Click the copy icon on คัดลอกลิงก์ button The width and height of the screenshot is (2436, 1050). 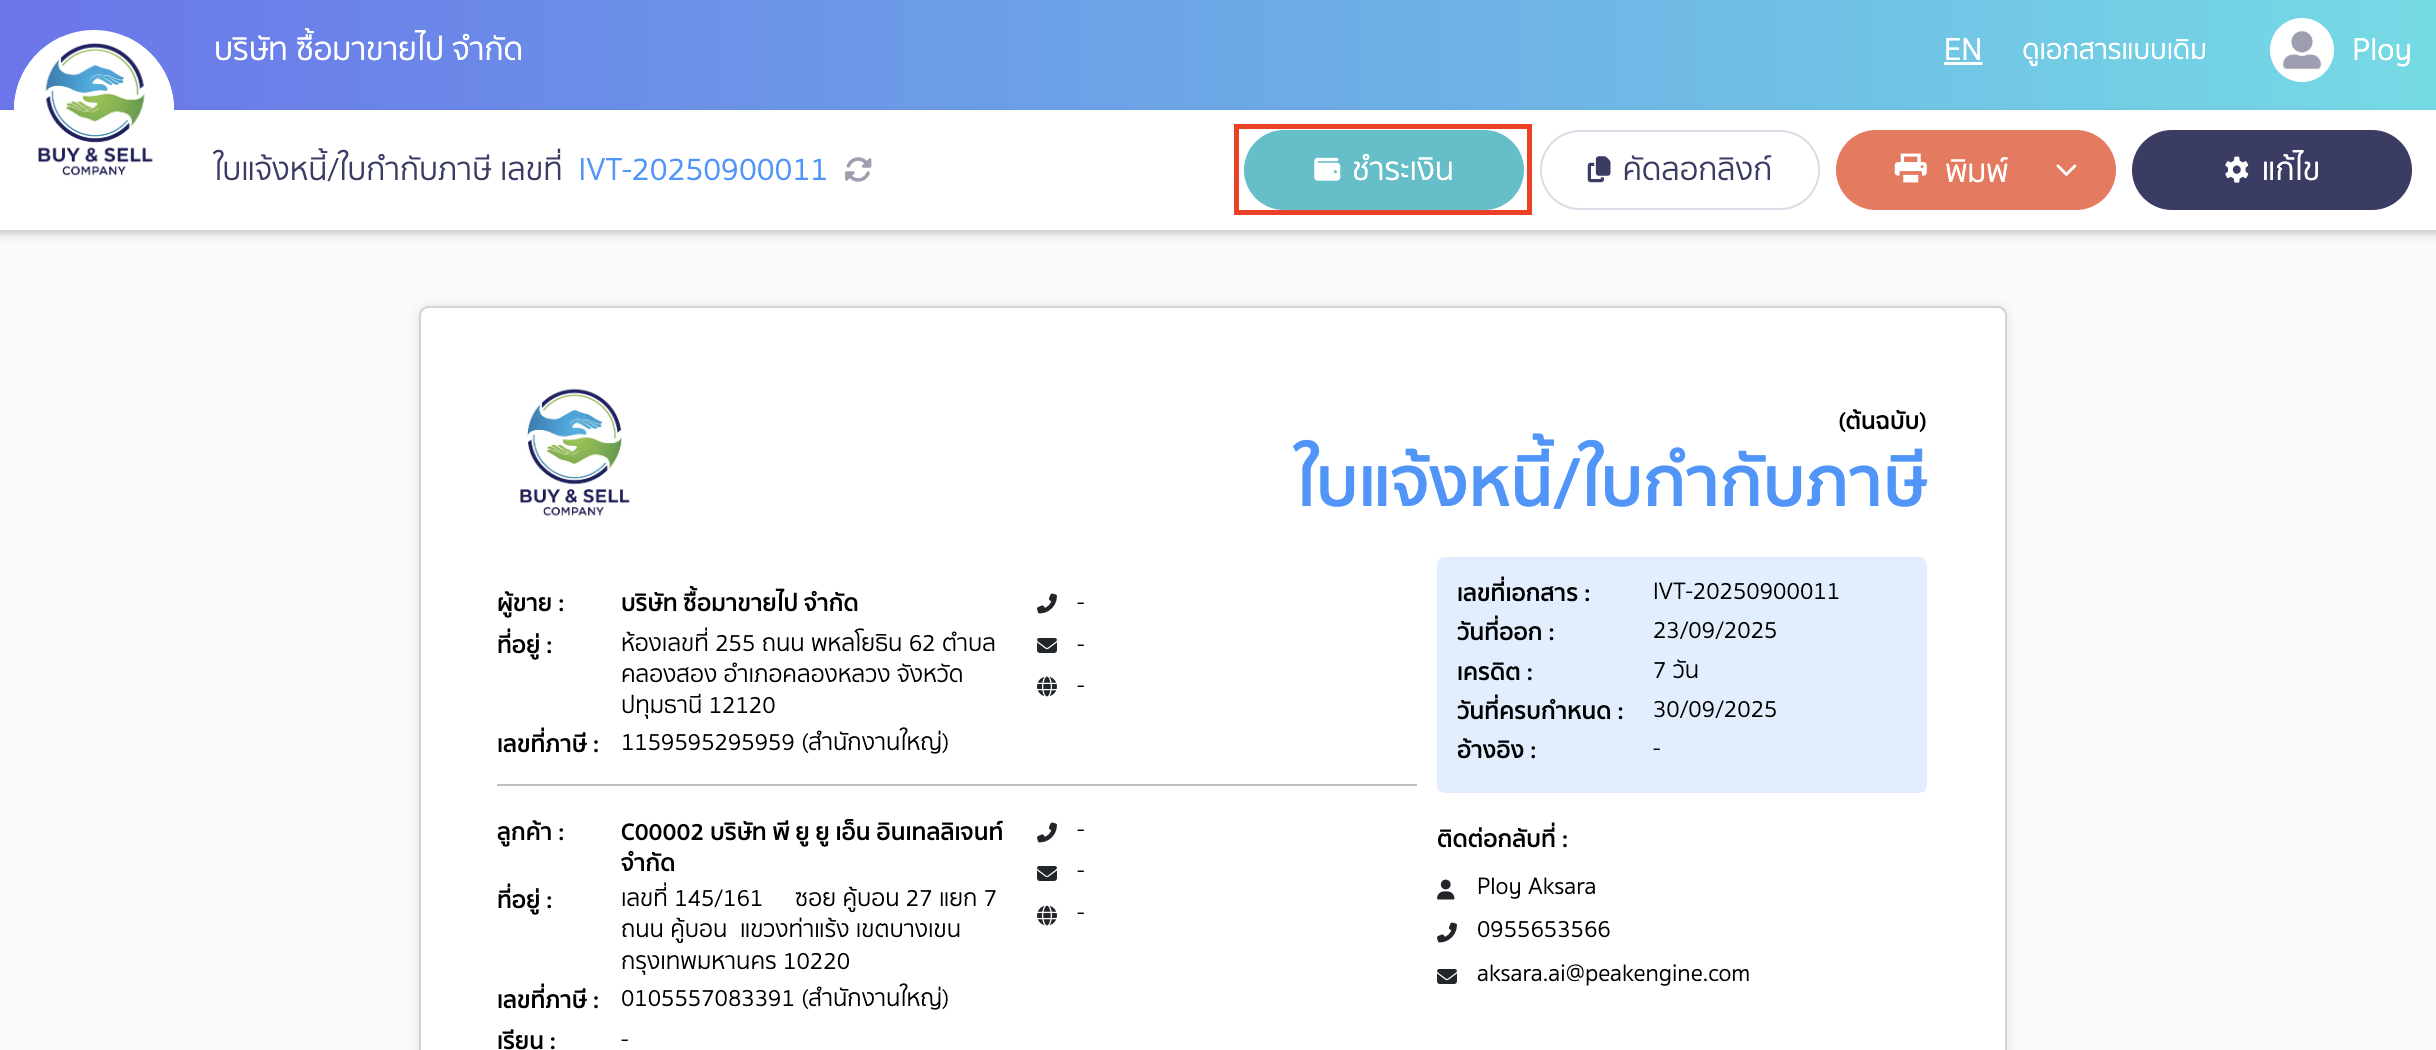pyautogui.click(x=1599, y=169)
